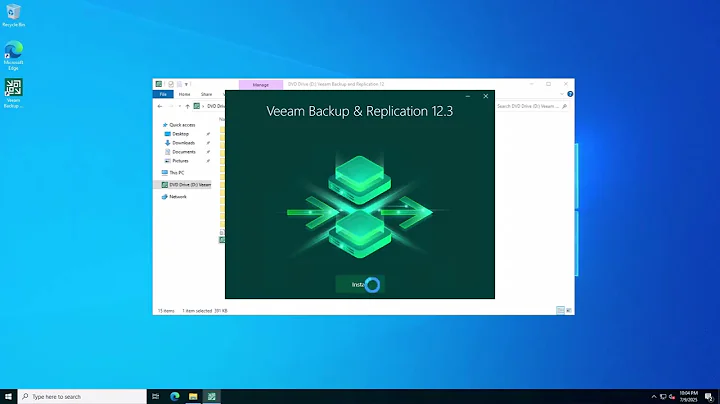The width and height of the screenshot is (720, 404).
Task: Show hidden system tray icons
Action: pos(654,397)
